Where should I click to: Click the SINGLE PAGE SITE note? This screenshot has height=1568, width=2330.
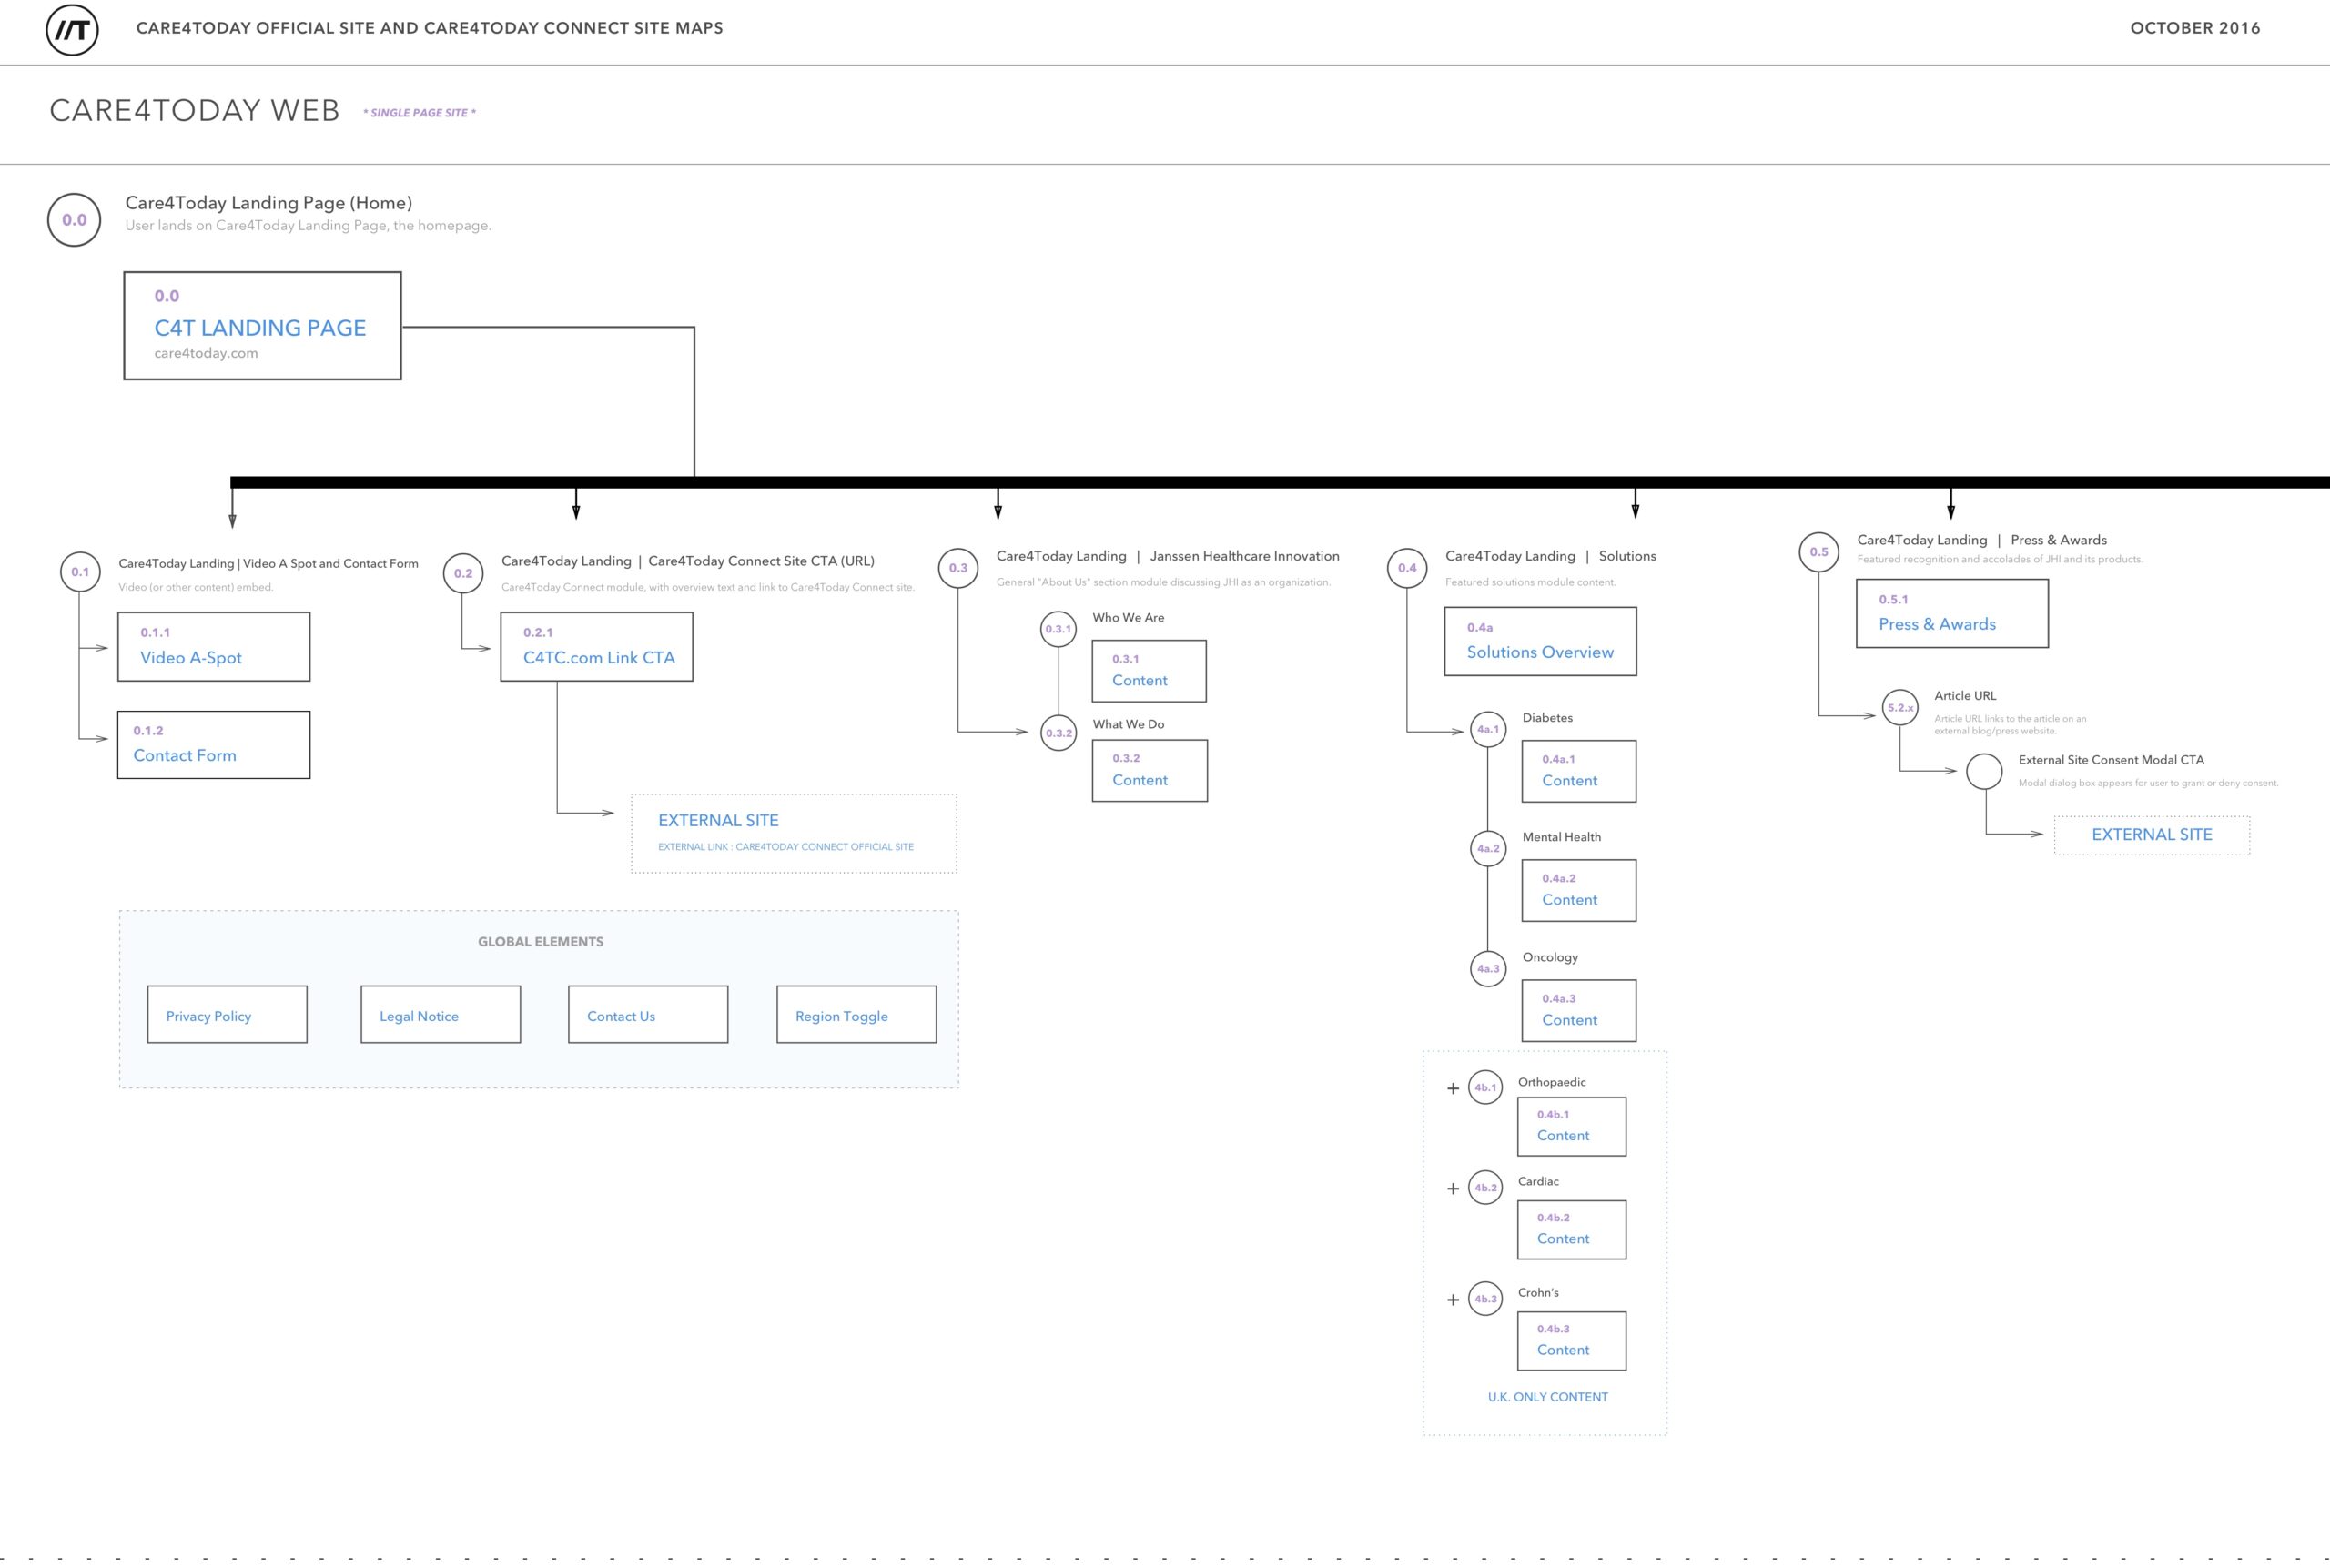419,113
